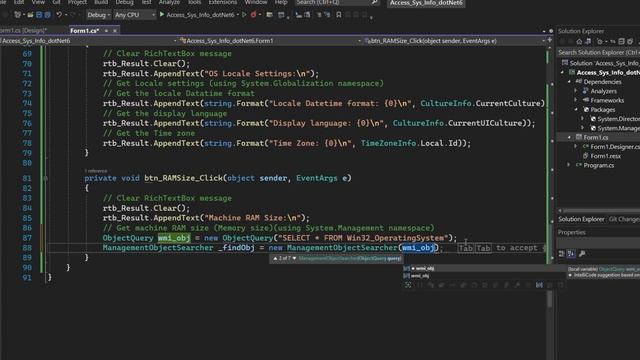
Task: Click the Alphabetical sort icon in Properties
Action: tap(571, 254)
